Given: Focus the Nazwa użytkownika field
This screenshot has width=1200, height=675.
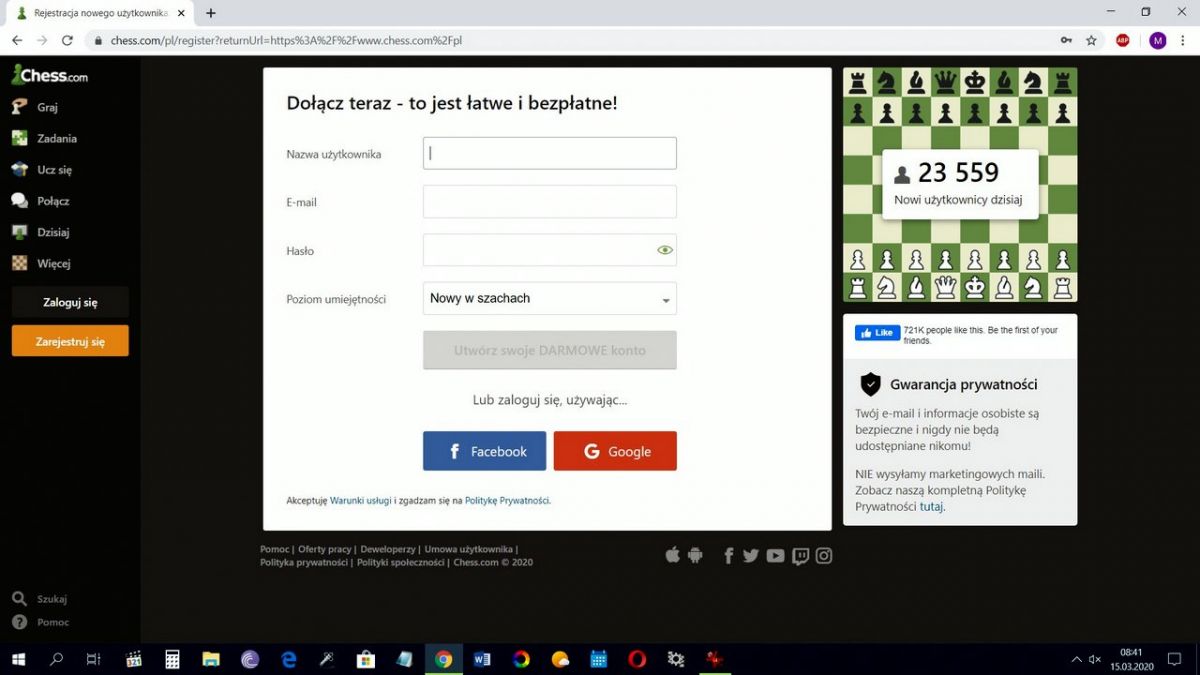Looking at the screenshot, I should pos(550,153).
